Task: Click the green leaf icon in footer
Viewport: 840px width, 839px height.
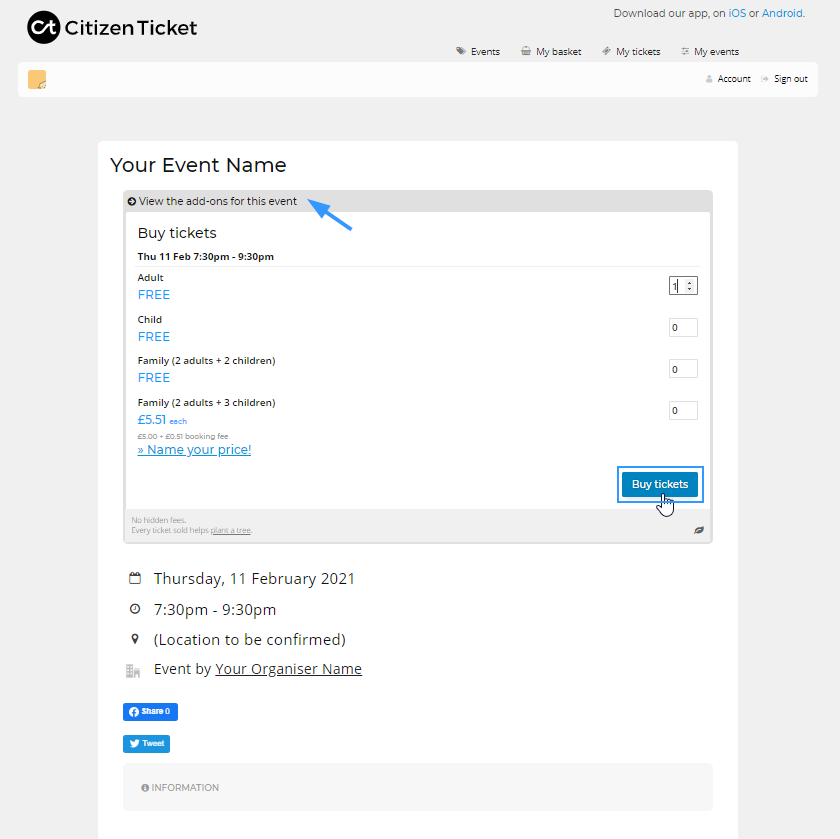Action: point(699,530)
